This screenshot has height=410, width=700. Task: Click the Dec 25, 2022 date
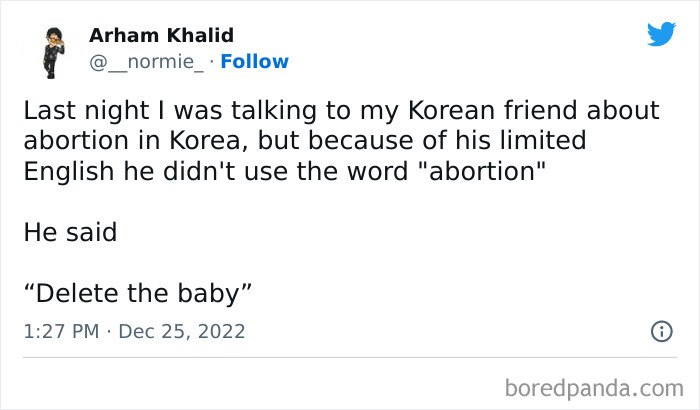[x=181, y=331]
